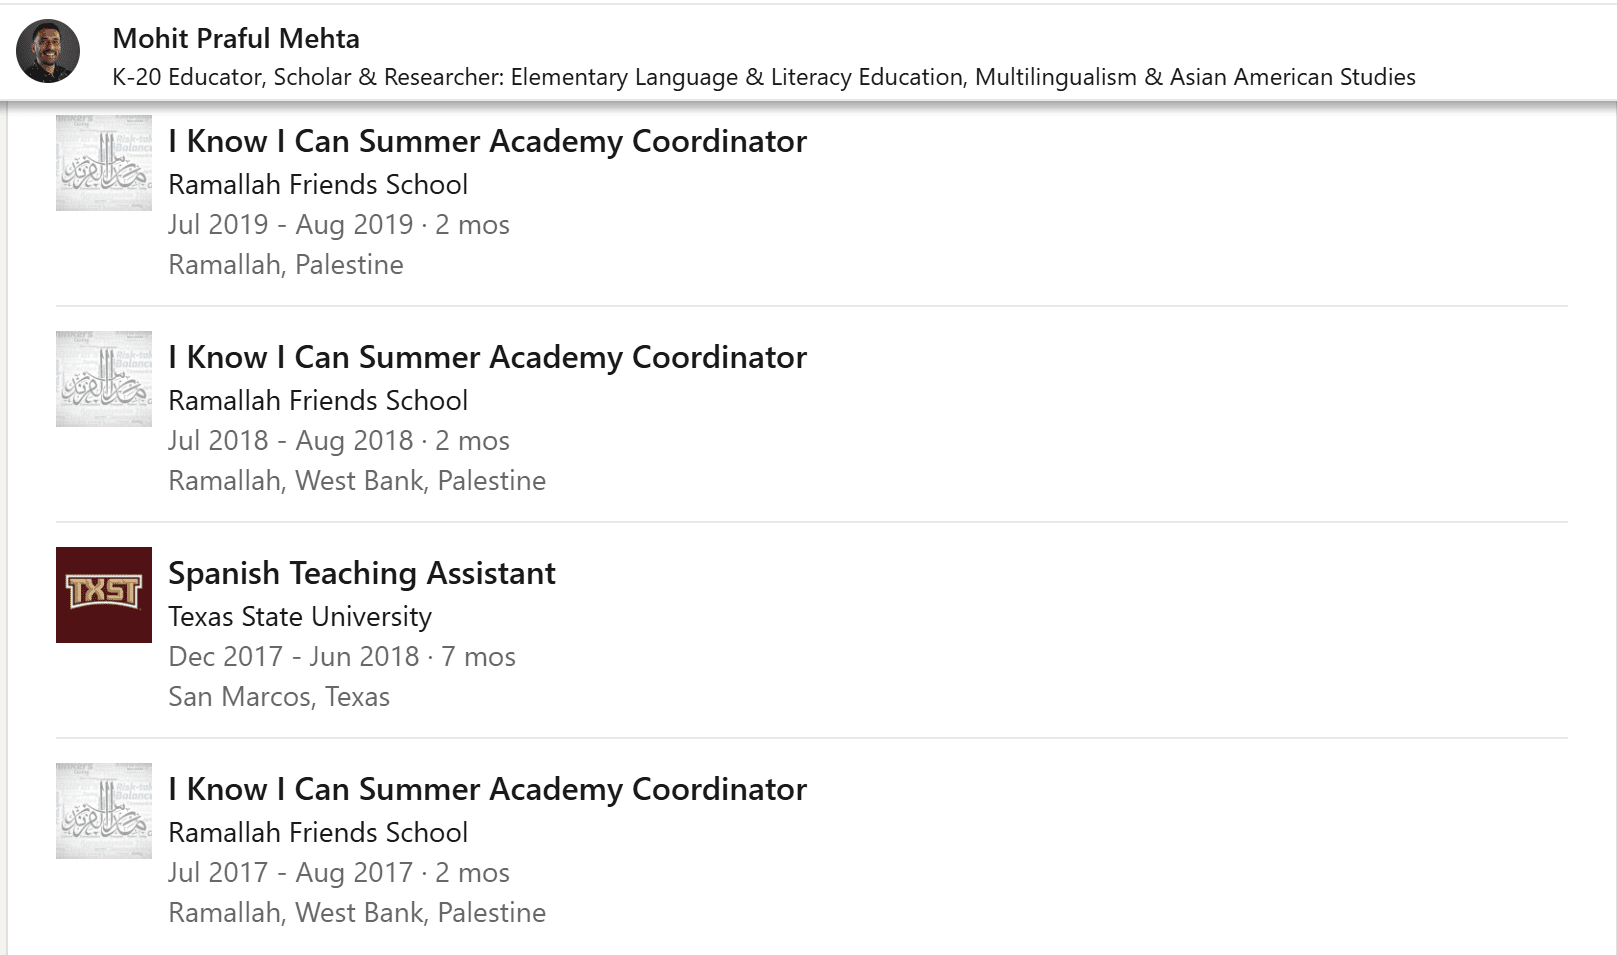1617x955 pixels.
Task: Click Ramallah Friends School name above Jul 2019
Action: tap(318, 184)
